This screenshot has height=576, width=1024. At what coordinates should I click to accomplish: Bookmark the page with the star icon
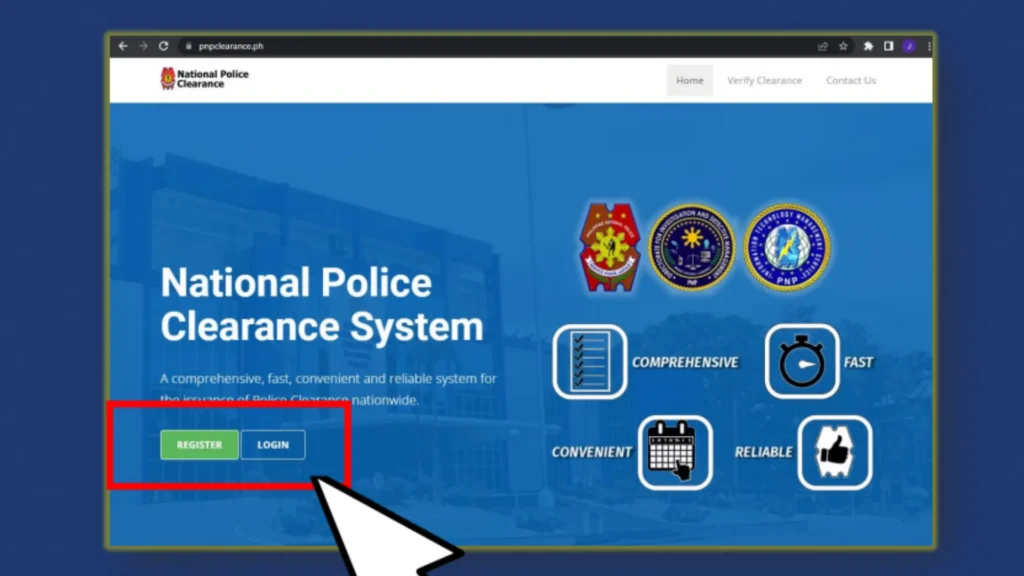point(843,45)
